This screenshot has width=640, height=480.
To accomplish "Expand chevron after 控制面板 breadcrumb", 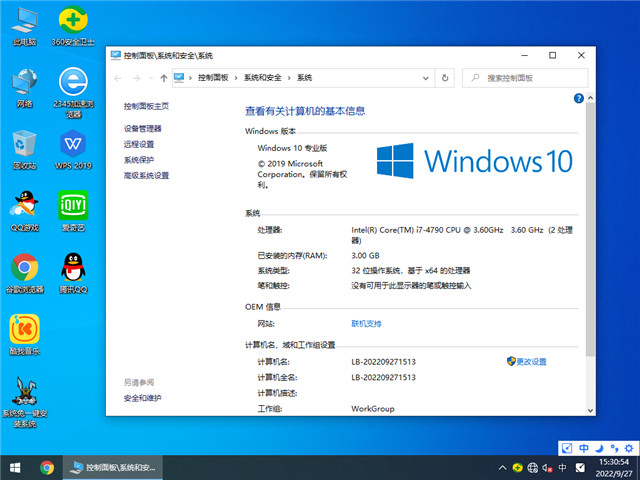I will (236, 78).
